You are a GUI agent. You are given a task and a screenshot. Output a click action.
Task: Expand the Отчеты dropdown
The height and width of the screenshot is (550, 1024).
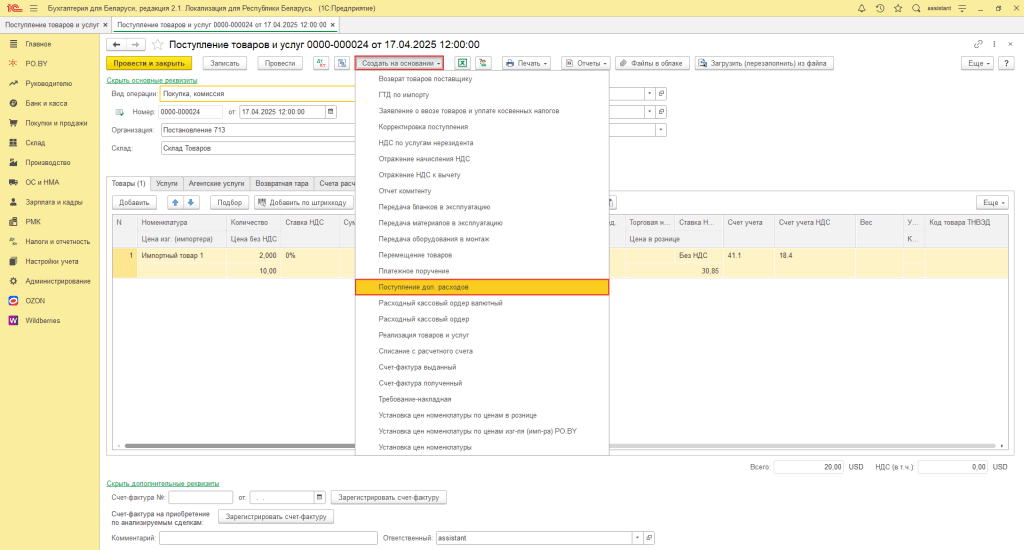(x=586, y=63)
